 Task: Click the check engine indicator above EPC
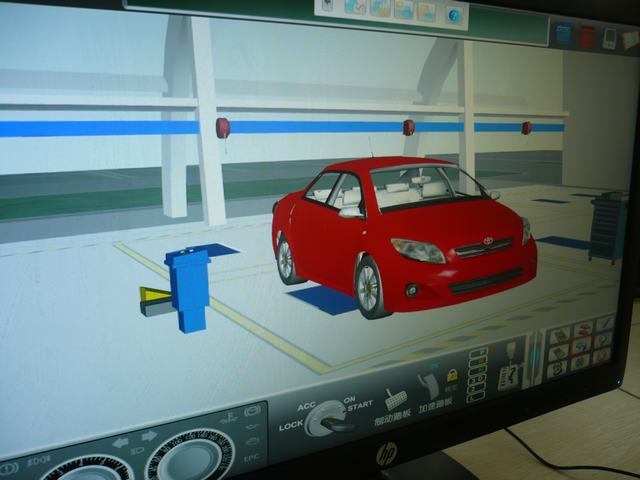coord(252,441)
